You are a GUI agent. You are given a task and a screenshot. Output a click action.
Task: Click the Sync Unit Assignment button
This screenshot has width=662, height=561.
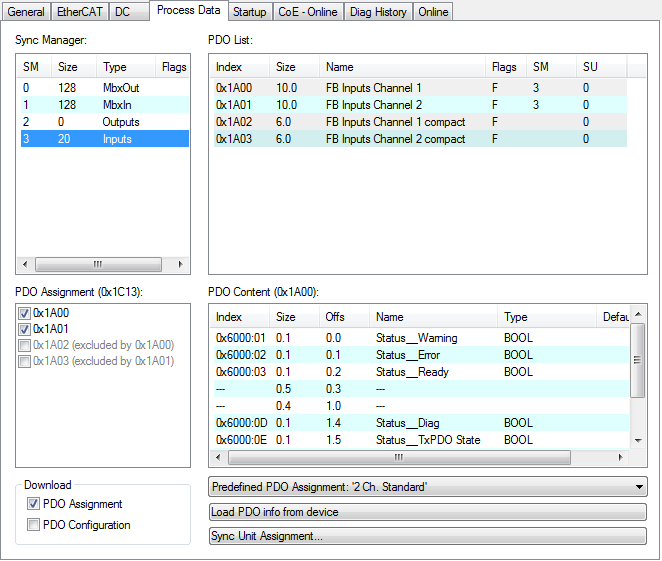click(x=428, y=536)
